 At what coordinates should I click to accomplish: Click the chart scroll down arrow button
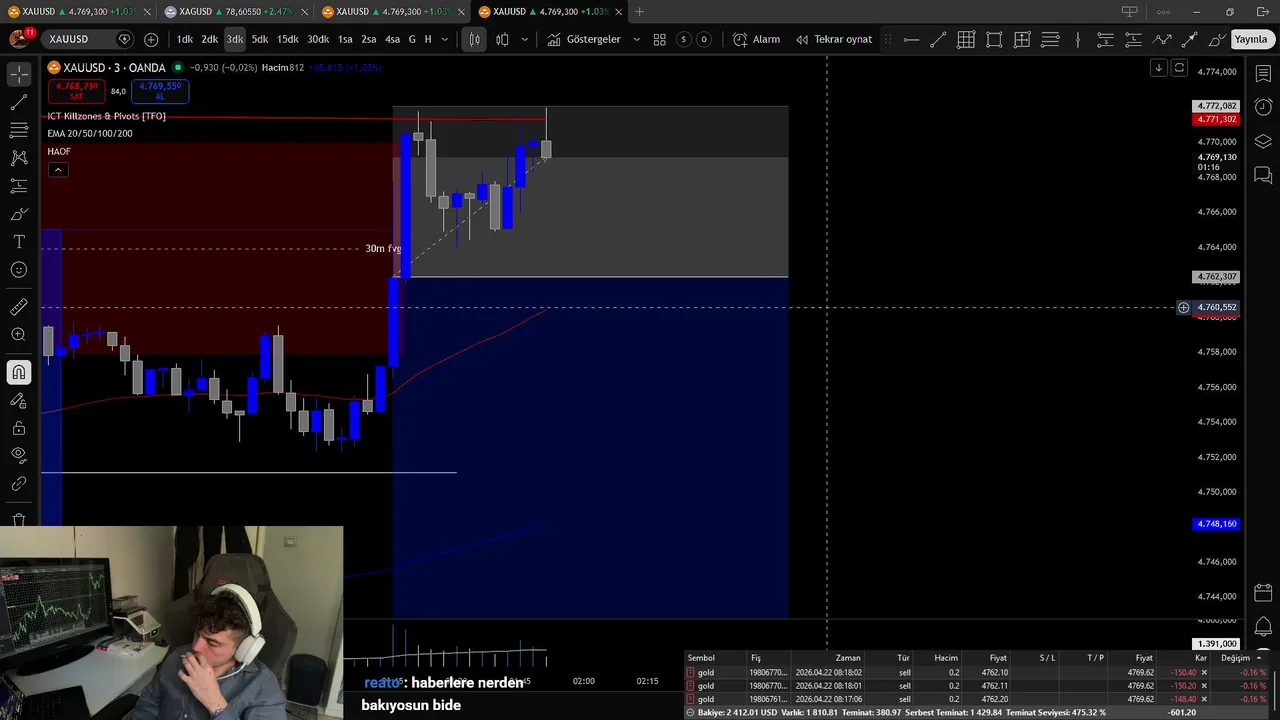point(1158,68)
